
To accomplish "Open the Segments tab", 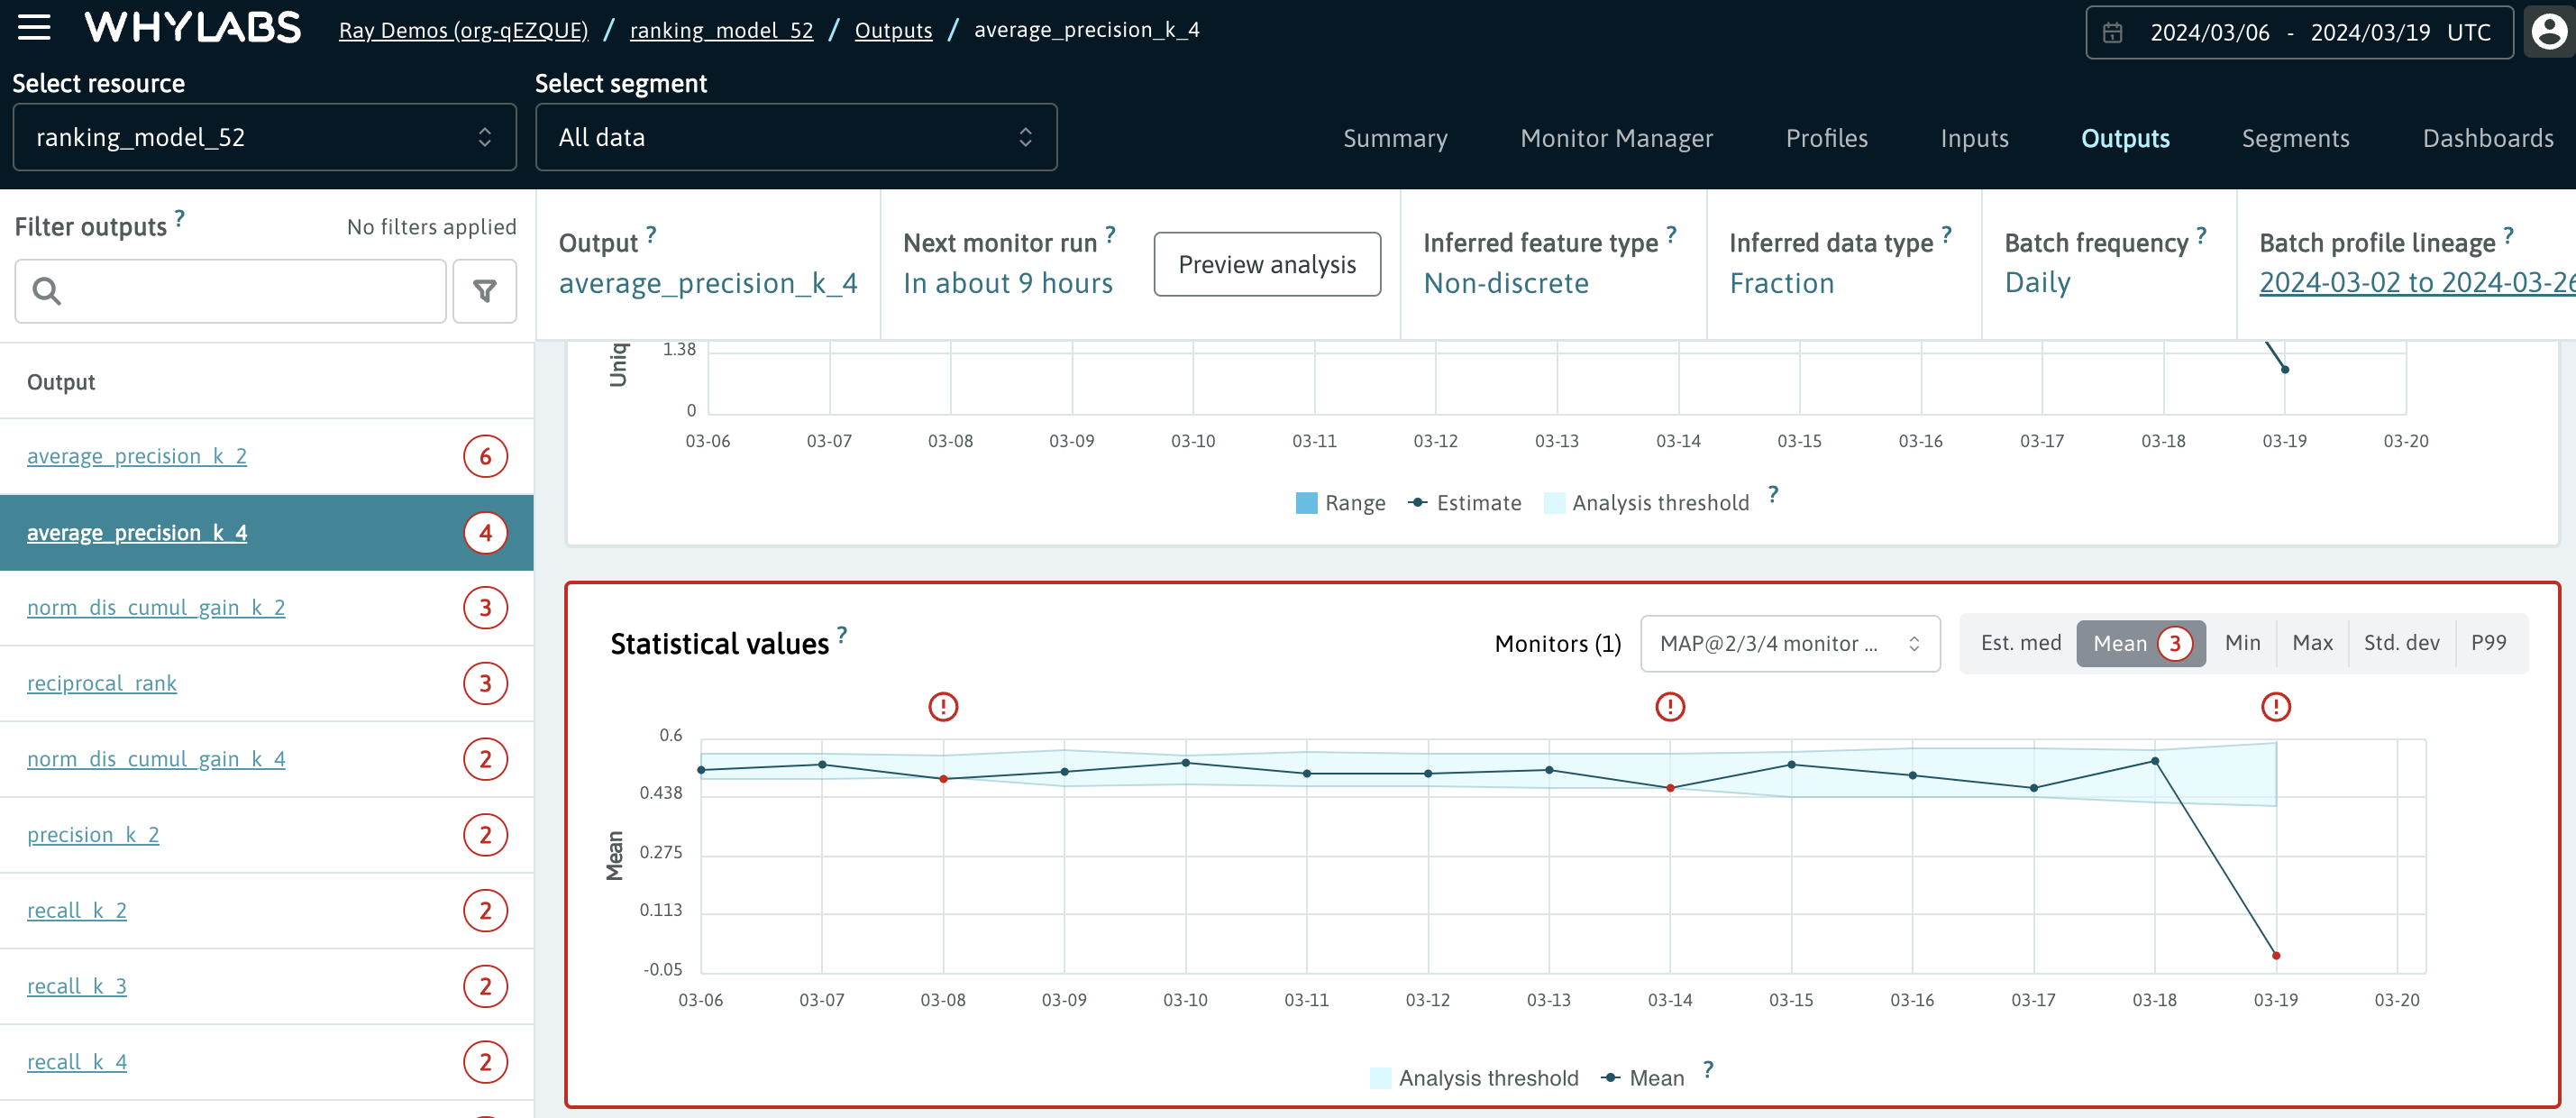I will pos(2295,139).
